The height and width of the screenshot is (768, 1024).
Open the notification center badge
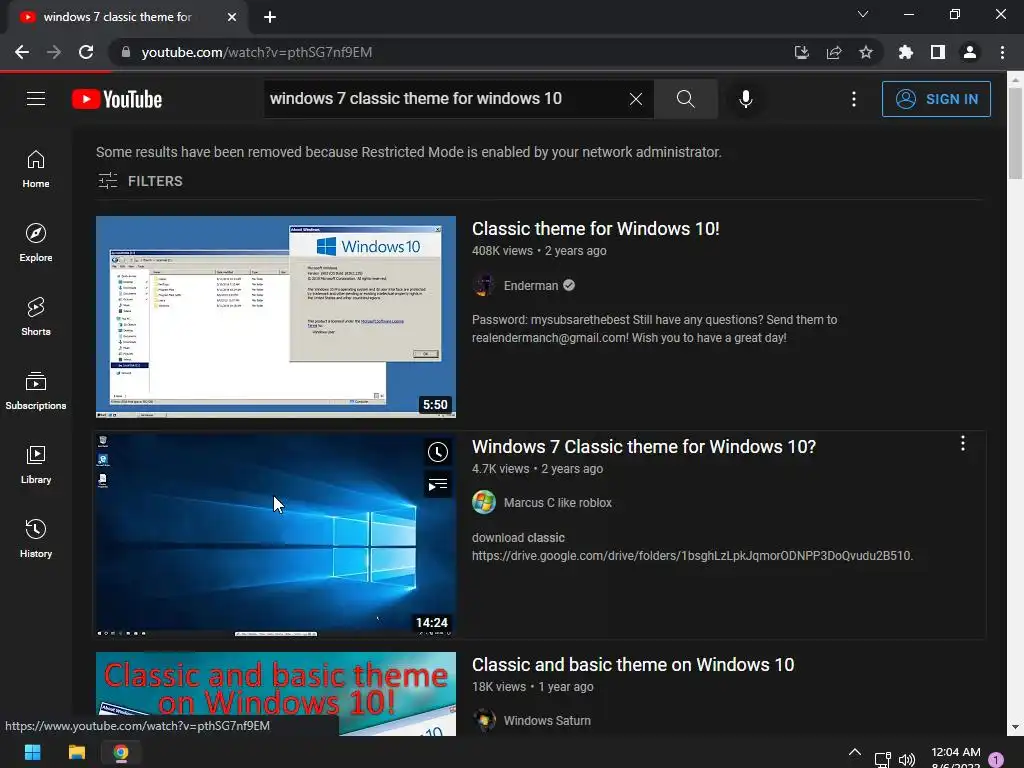(996, 760)
